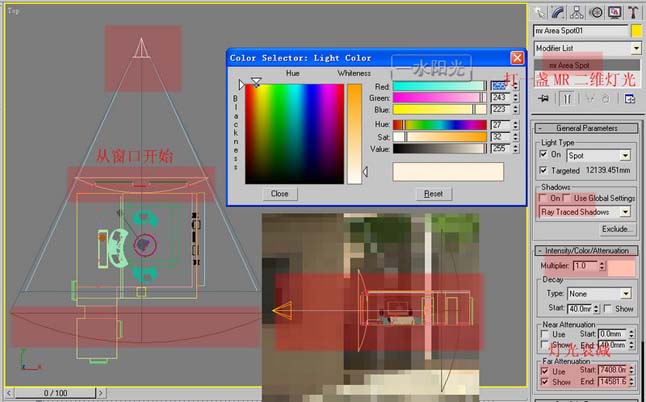Open the Modify command panel tab
The image size is (646, 402).
pos(557,12)
